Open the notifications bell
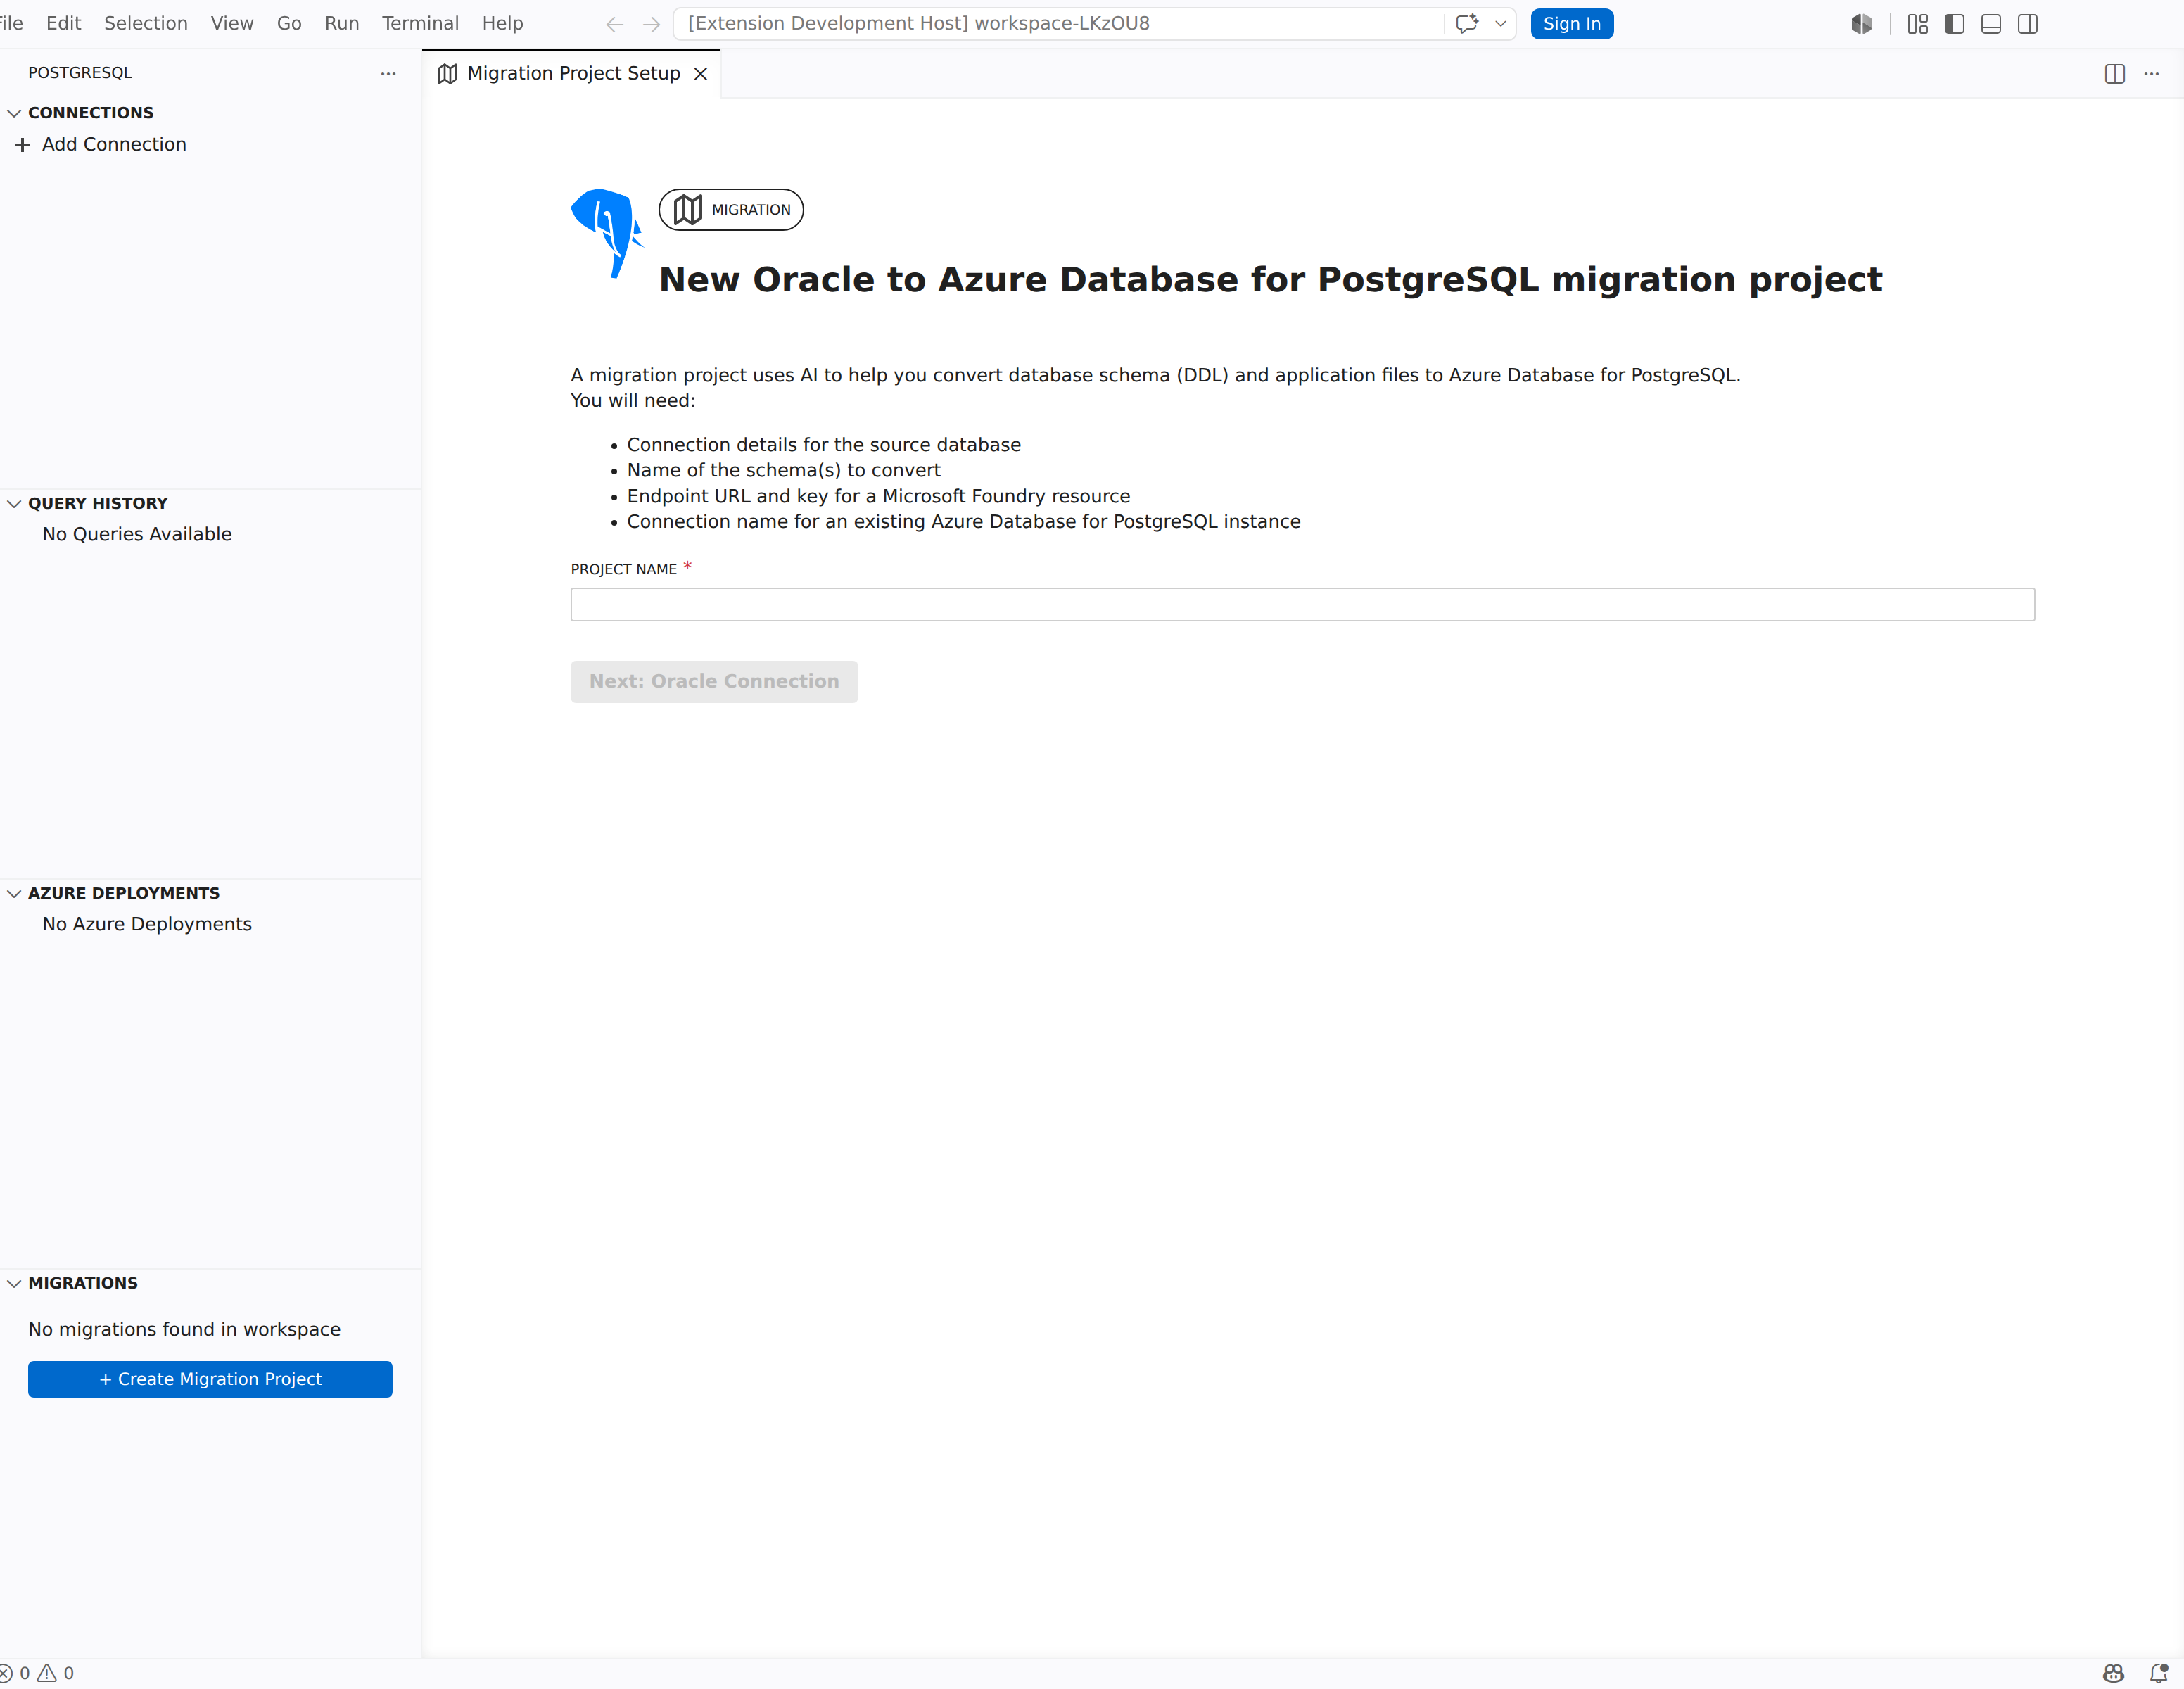 point(2159,1673)
